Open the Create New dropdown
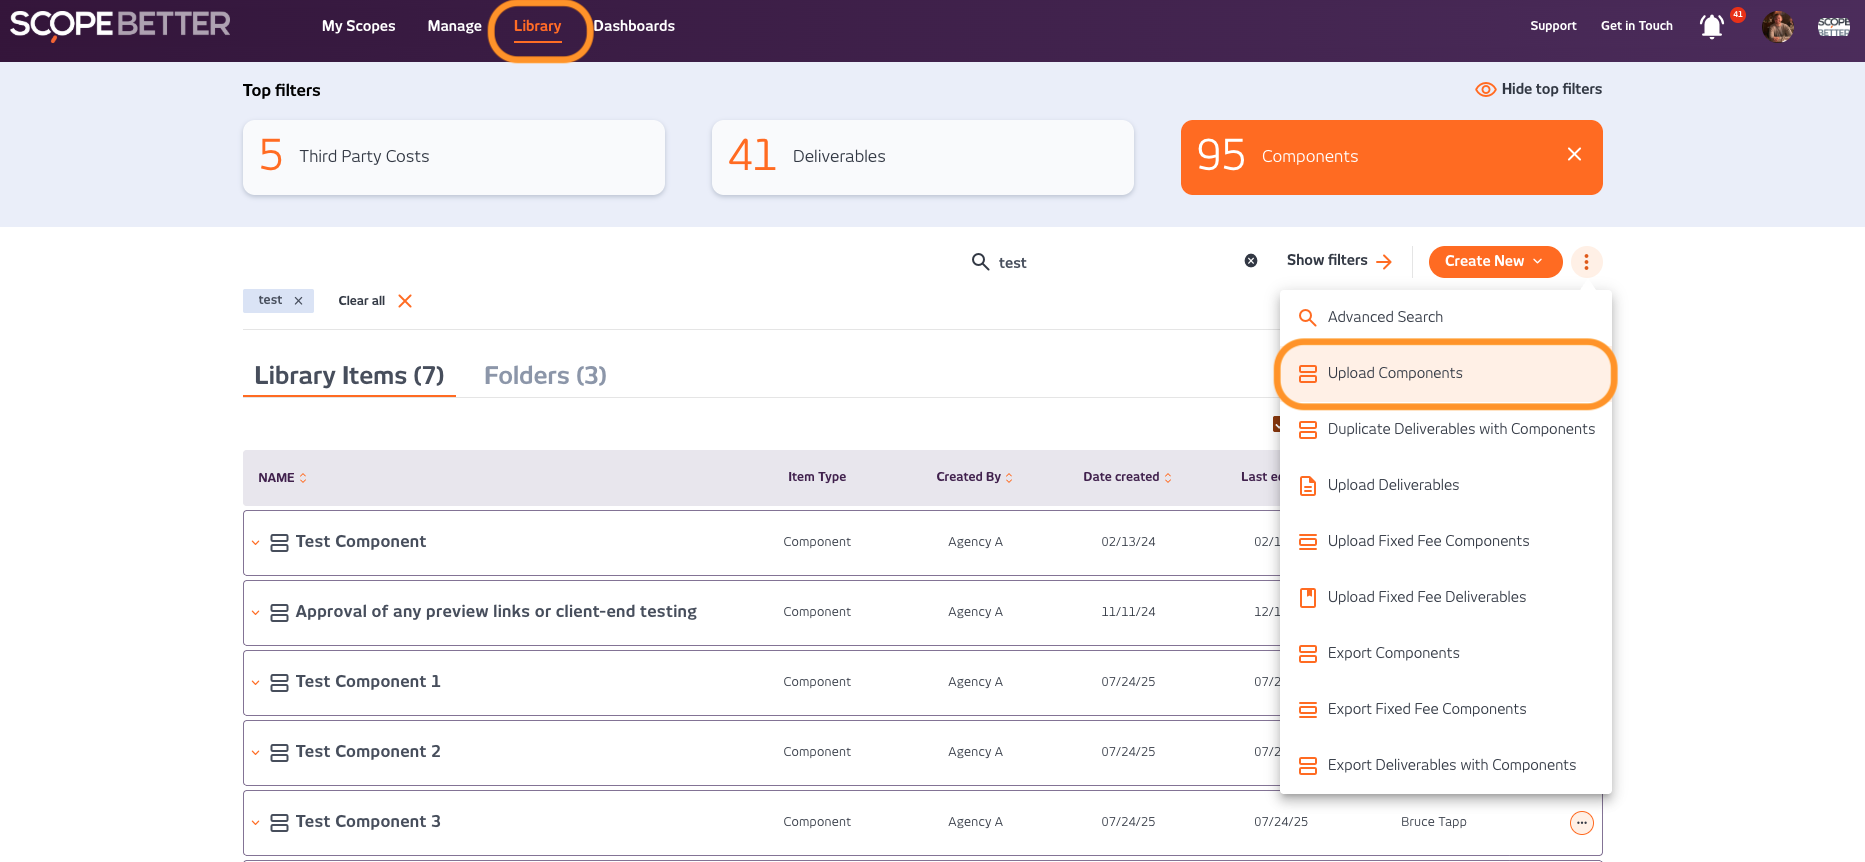This screenshot has height=862, width=1865. pos(1494,261)
